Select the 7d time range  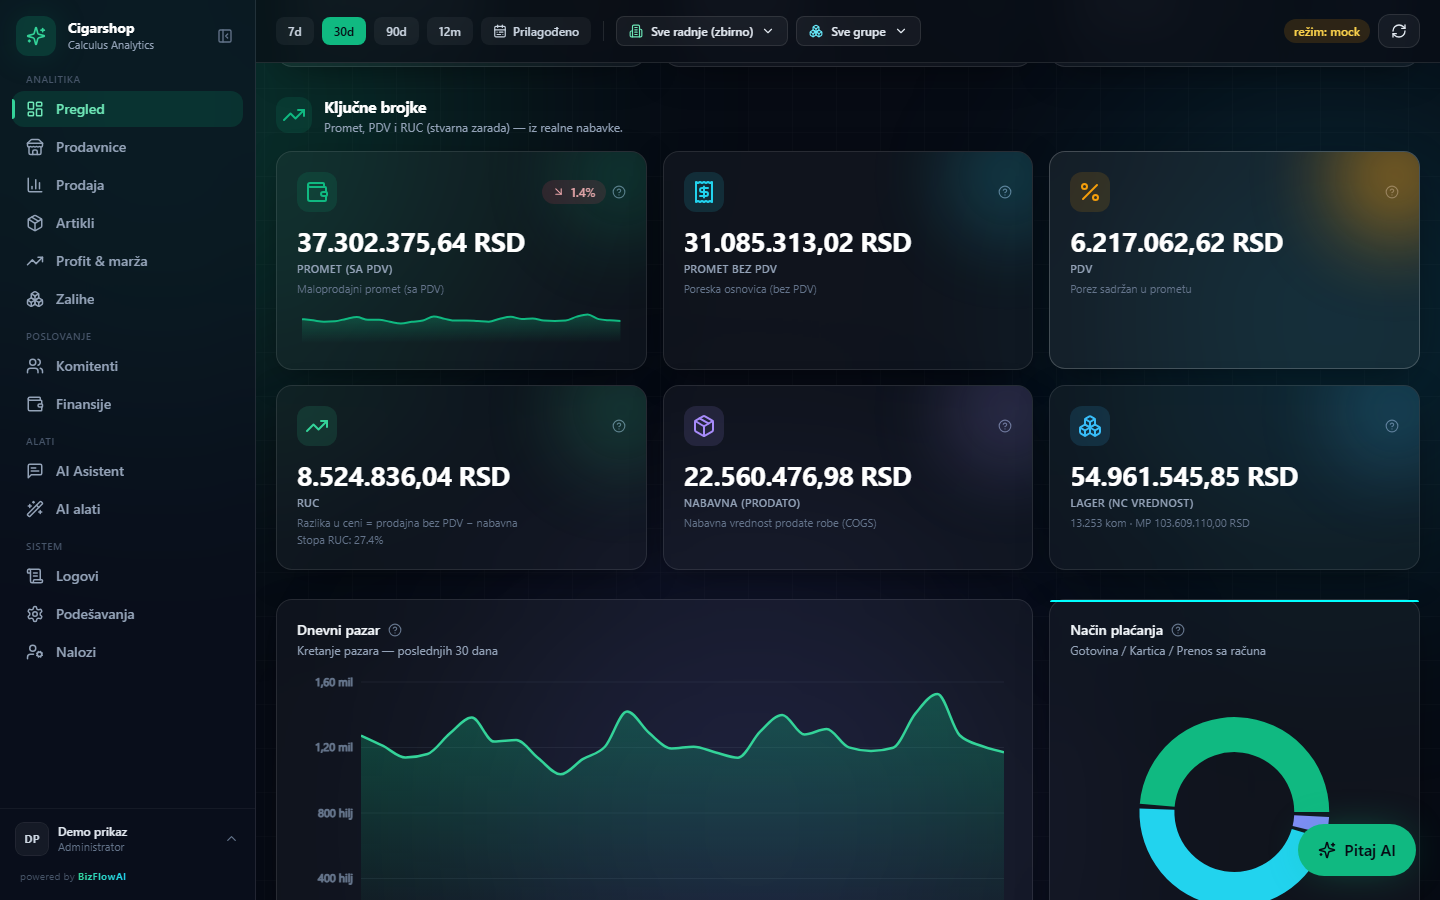click(x=294, y=31)
